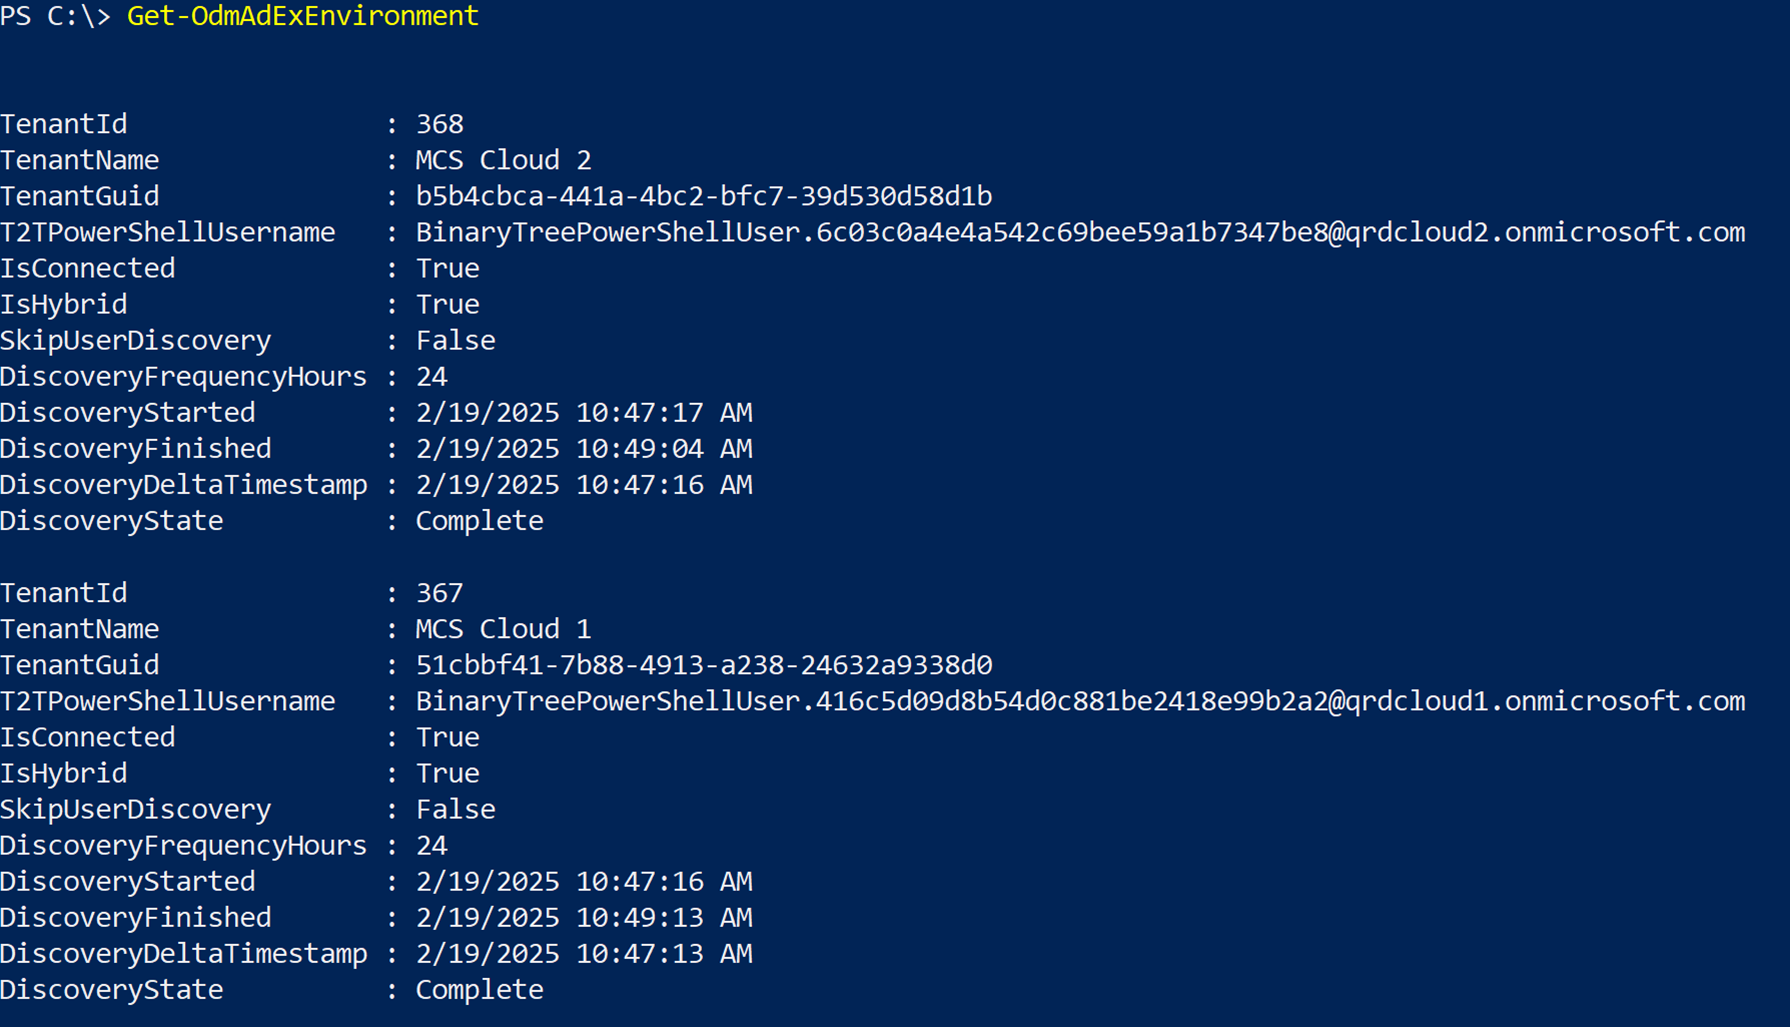Click the first DiscoveryState Complete value

click(x=479, y=521)
